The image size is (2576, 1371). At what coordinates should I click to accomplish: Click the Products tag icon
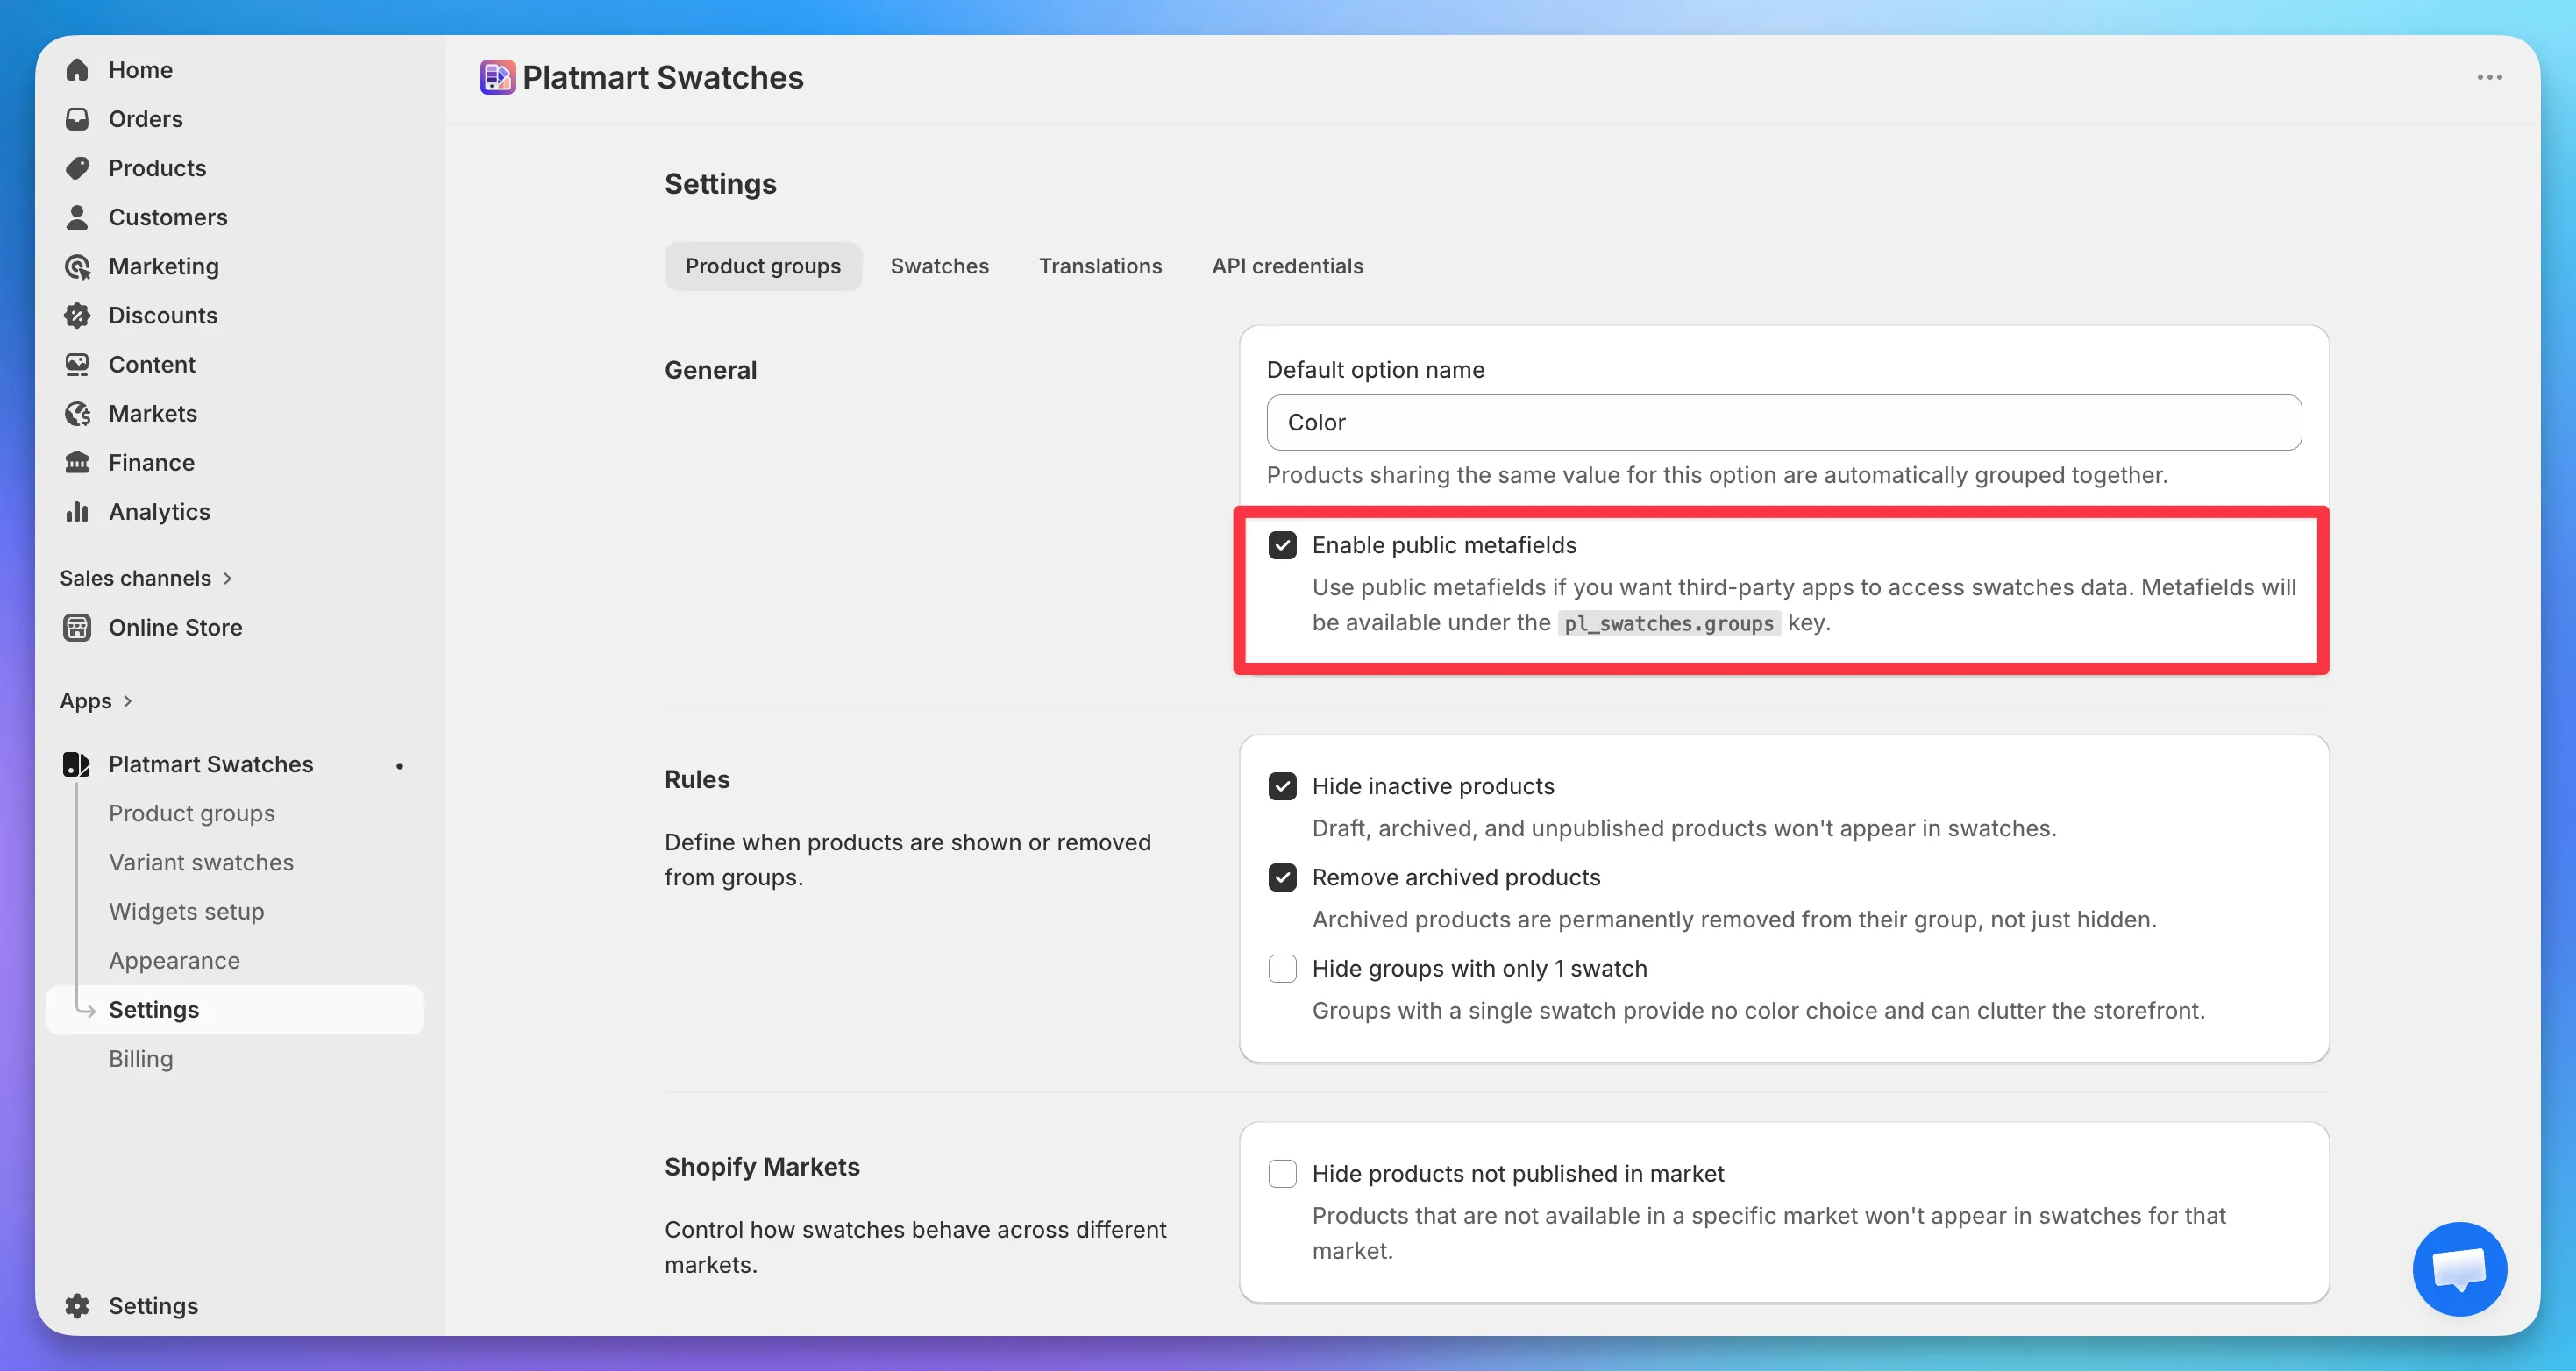pos(77,168)
